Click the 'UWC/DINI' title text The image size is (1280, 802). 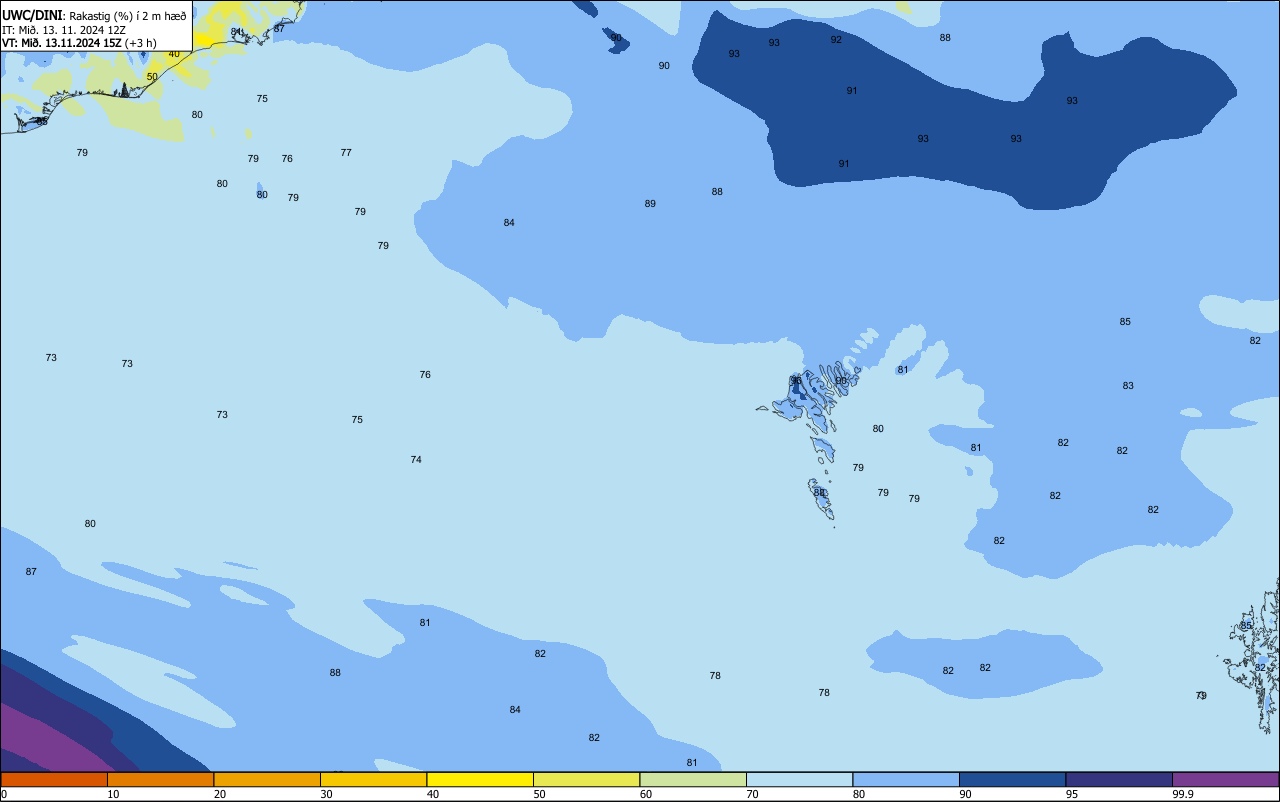point(33,15)
